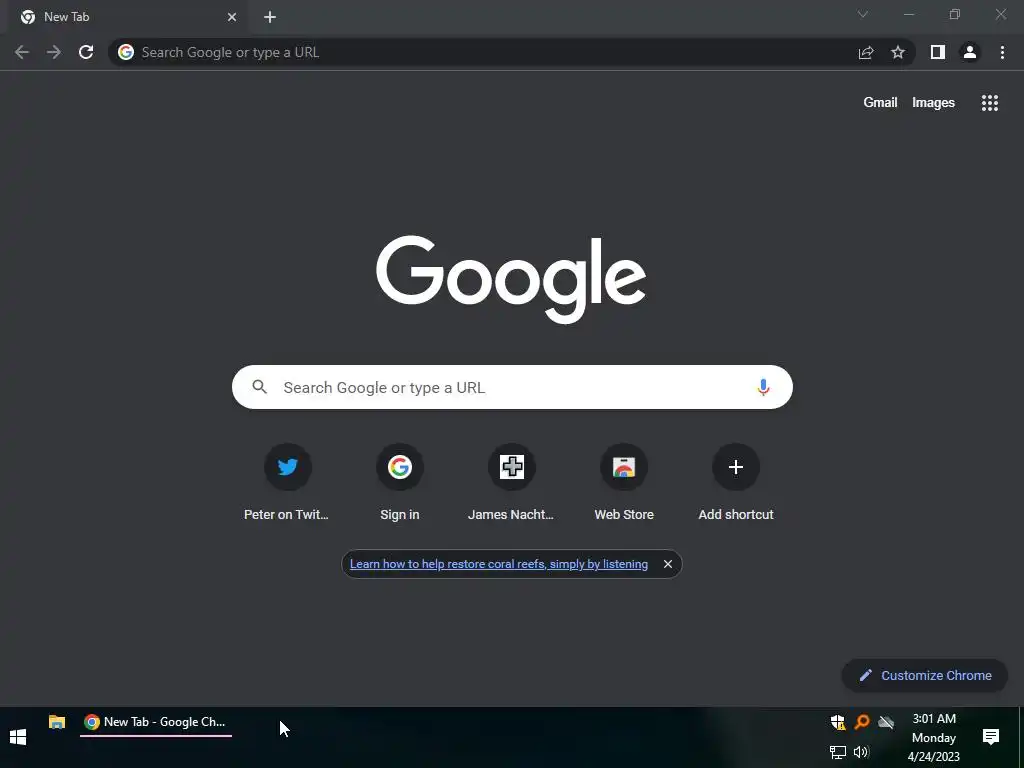This screenshot has height=768, width=1024.
Task: Open Chrome's three-dot menu
Action: 1002,52
